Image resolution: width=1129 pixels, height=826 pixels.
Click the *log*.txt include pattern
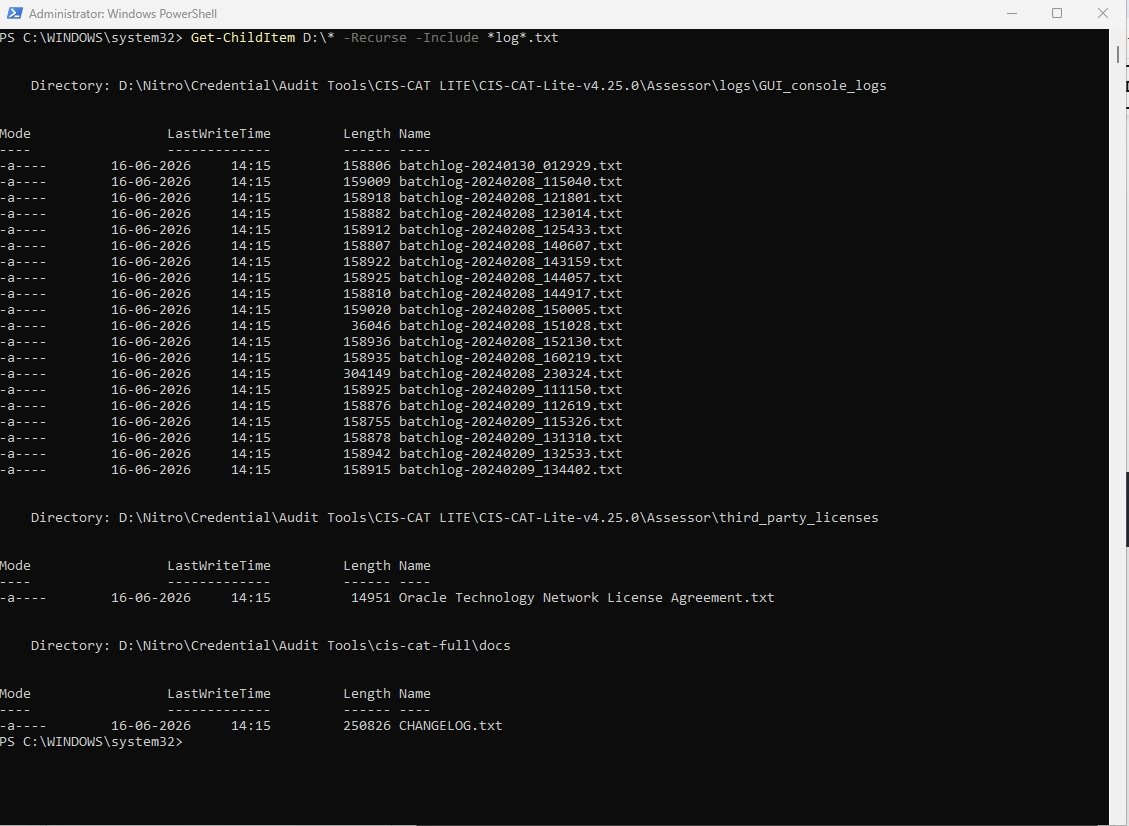tap(523, 37)
